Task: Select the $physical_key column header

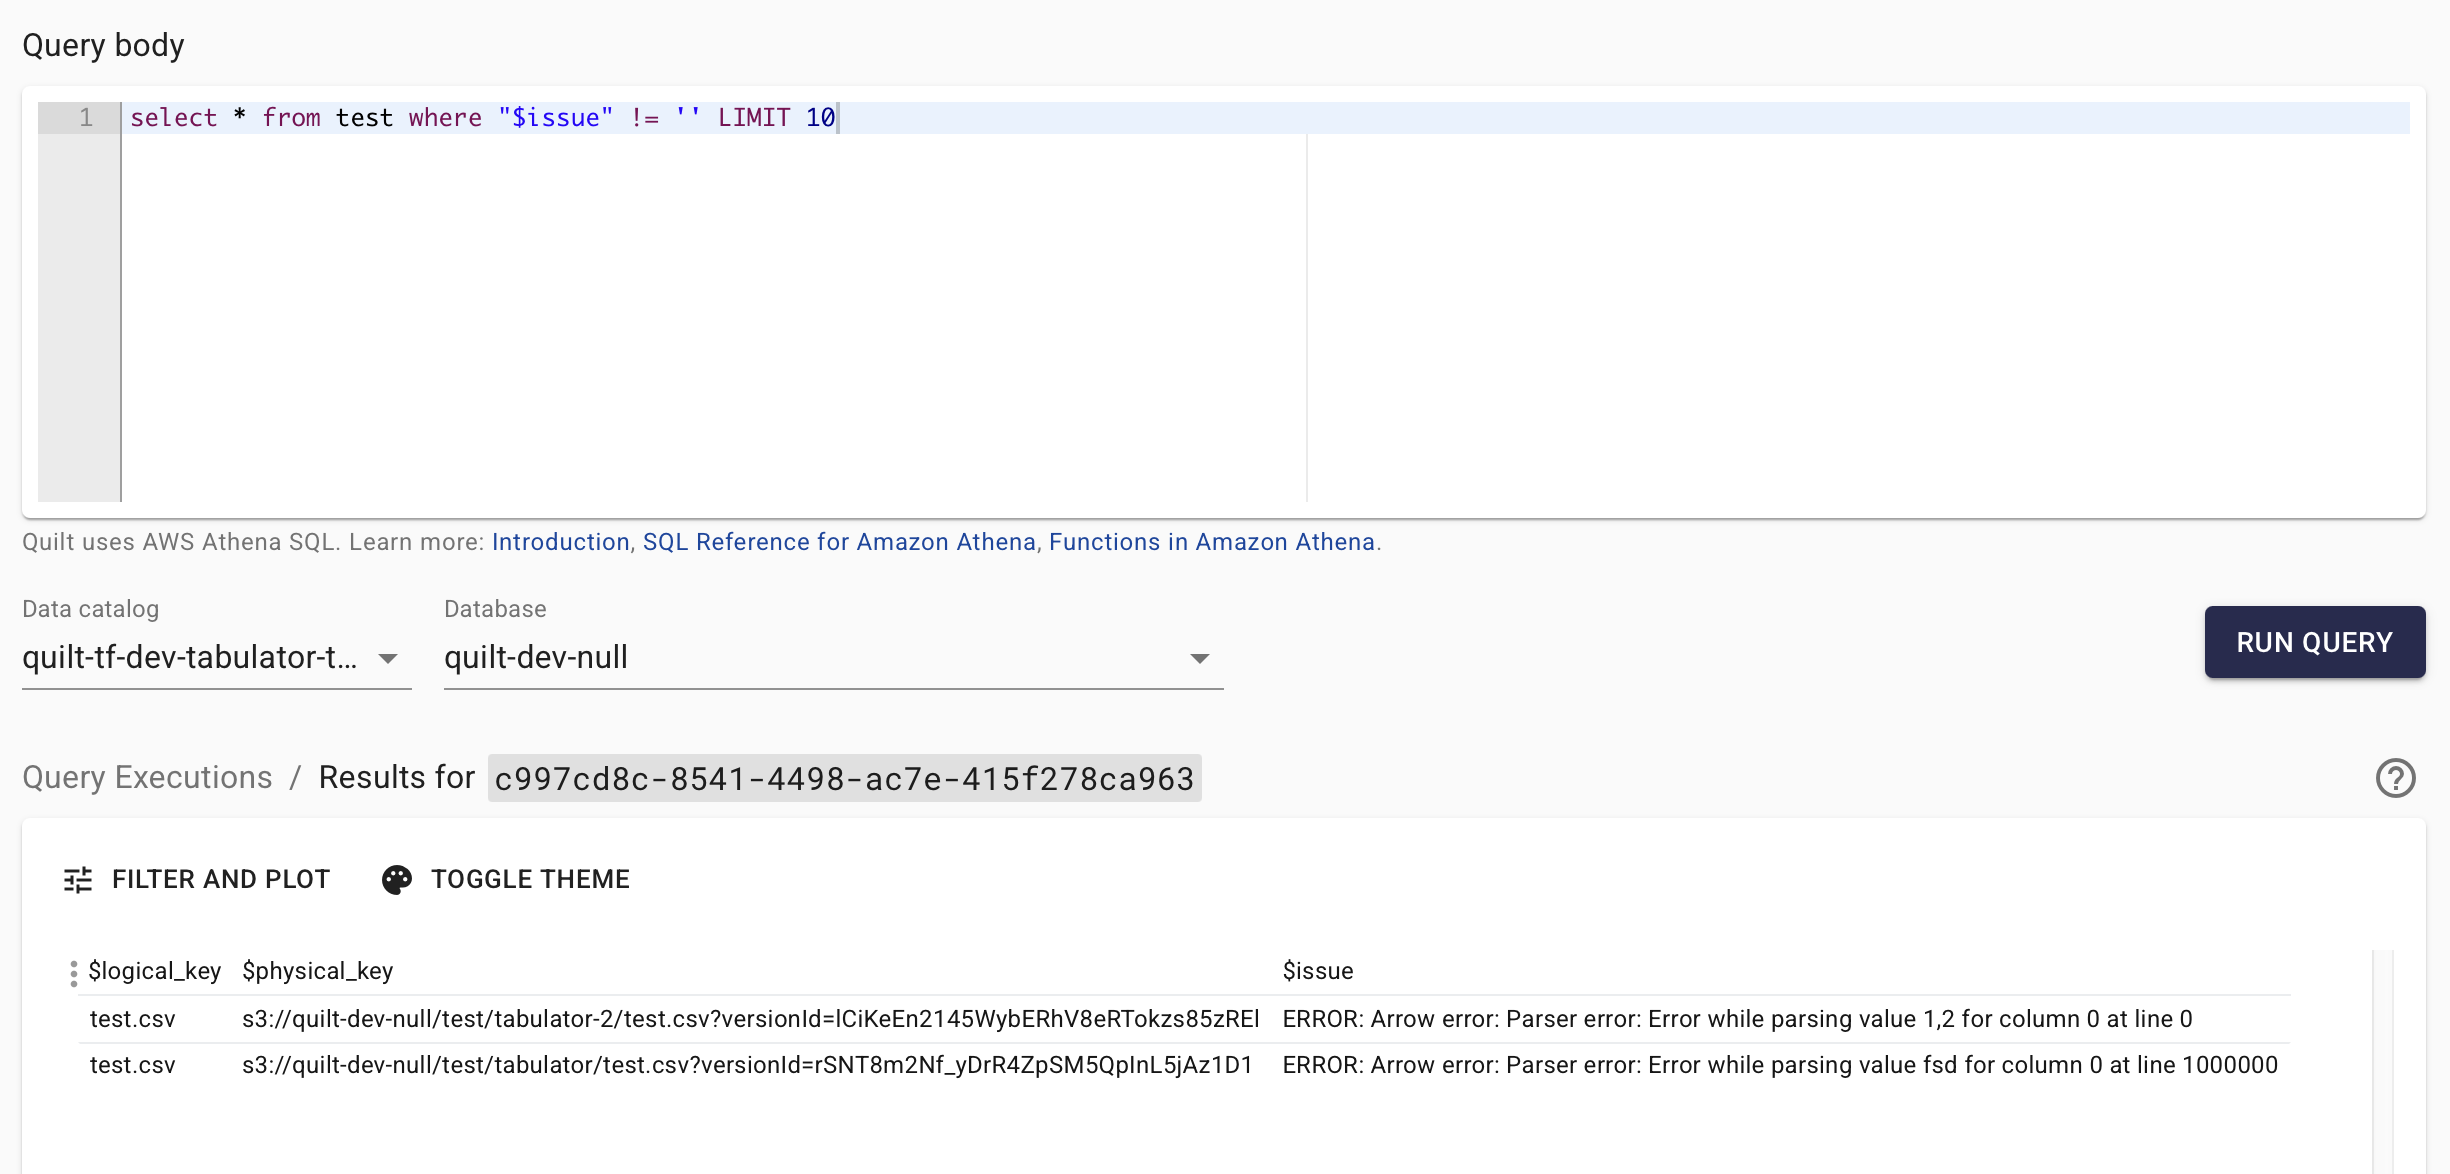Action: 318,971
